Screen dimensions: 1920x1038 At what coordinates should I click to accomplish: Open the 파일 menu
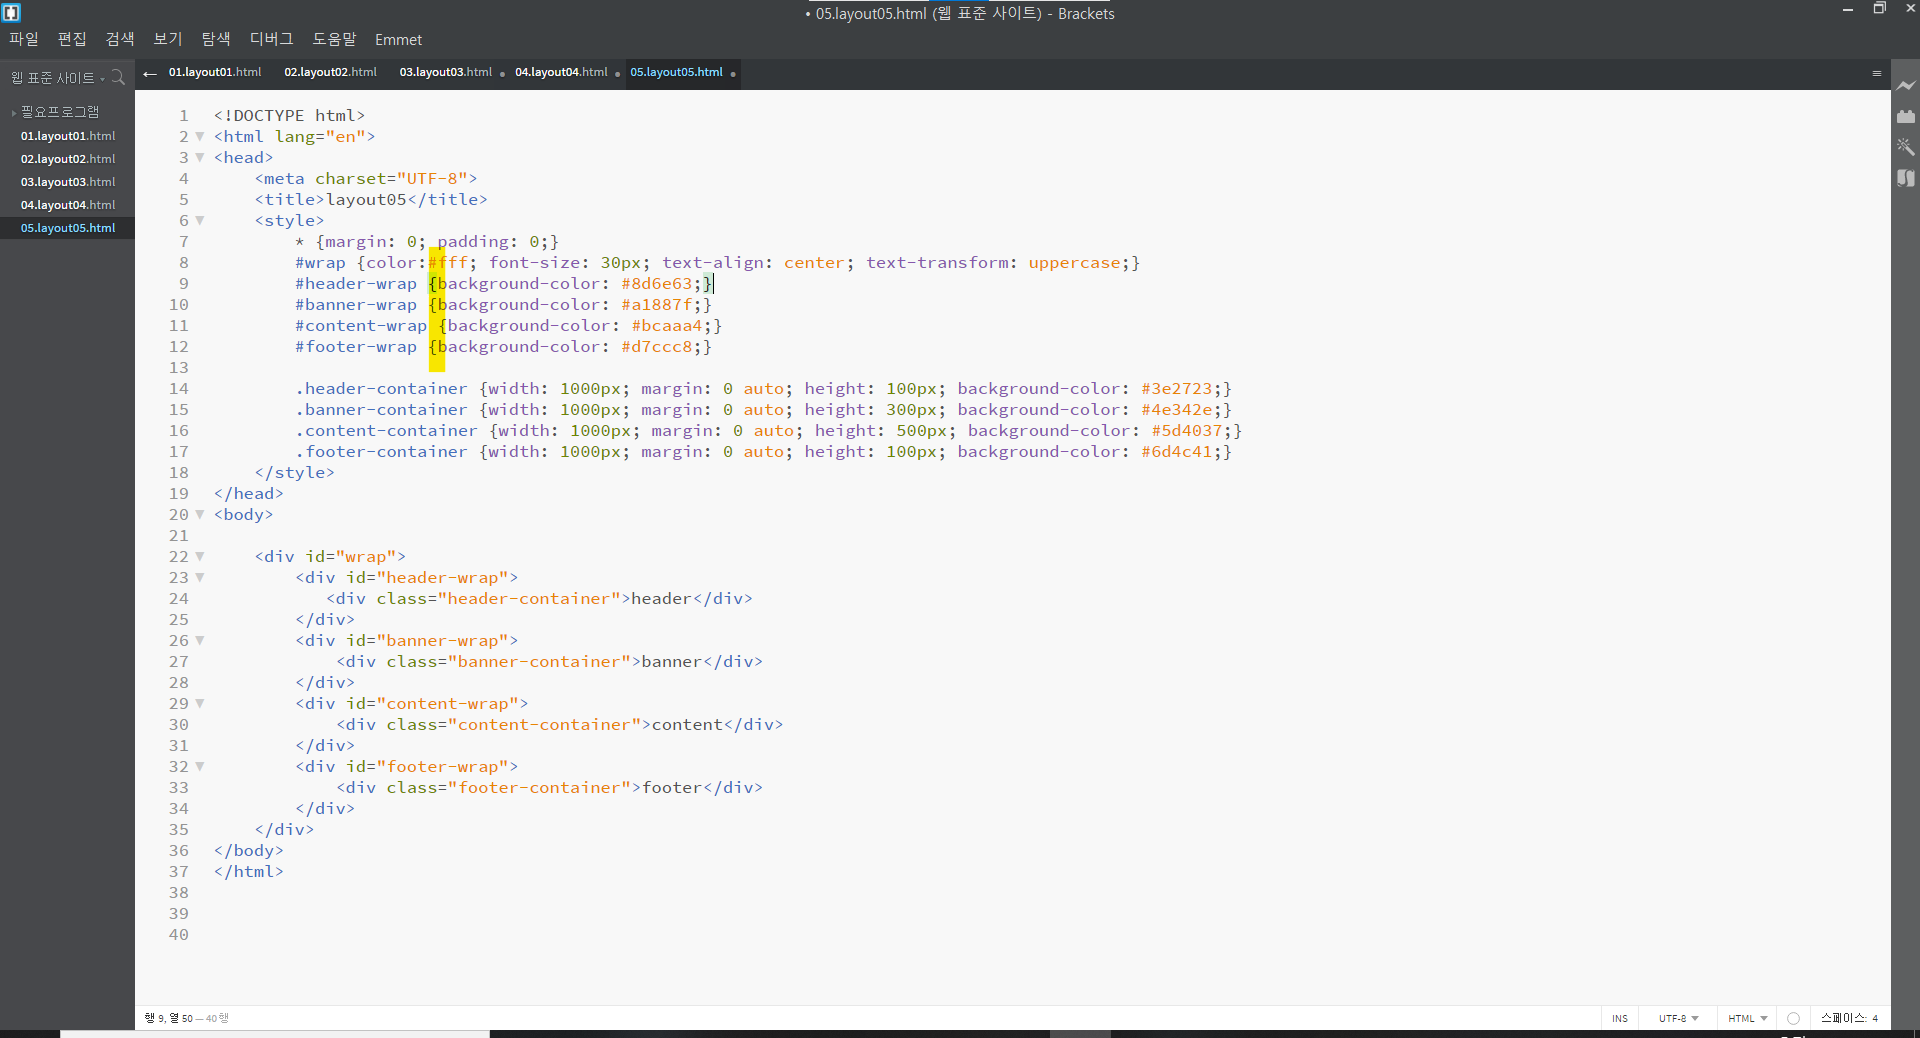tap(24, 39)
